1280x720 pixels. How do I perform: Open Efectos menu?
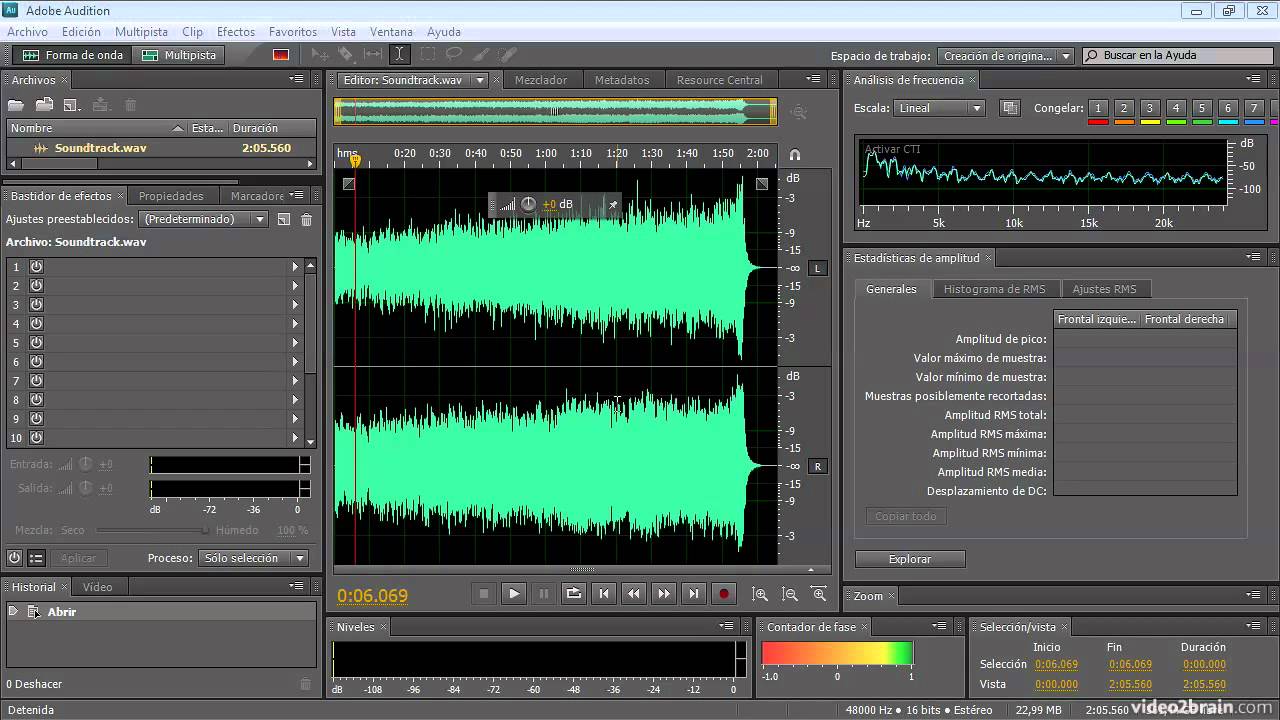[x=236, y=32]
